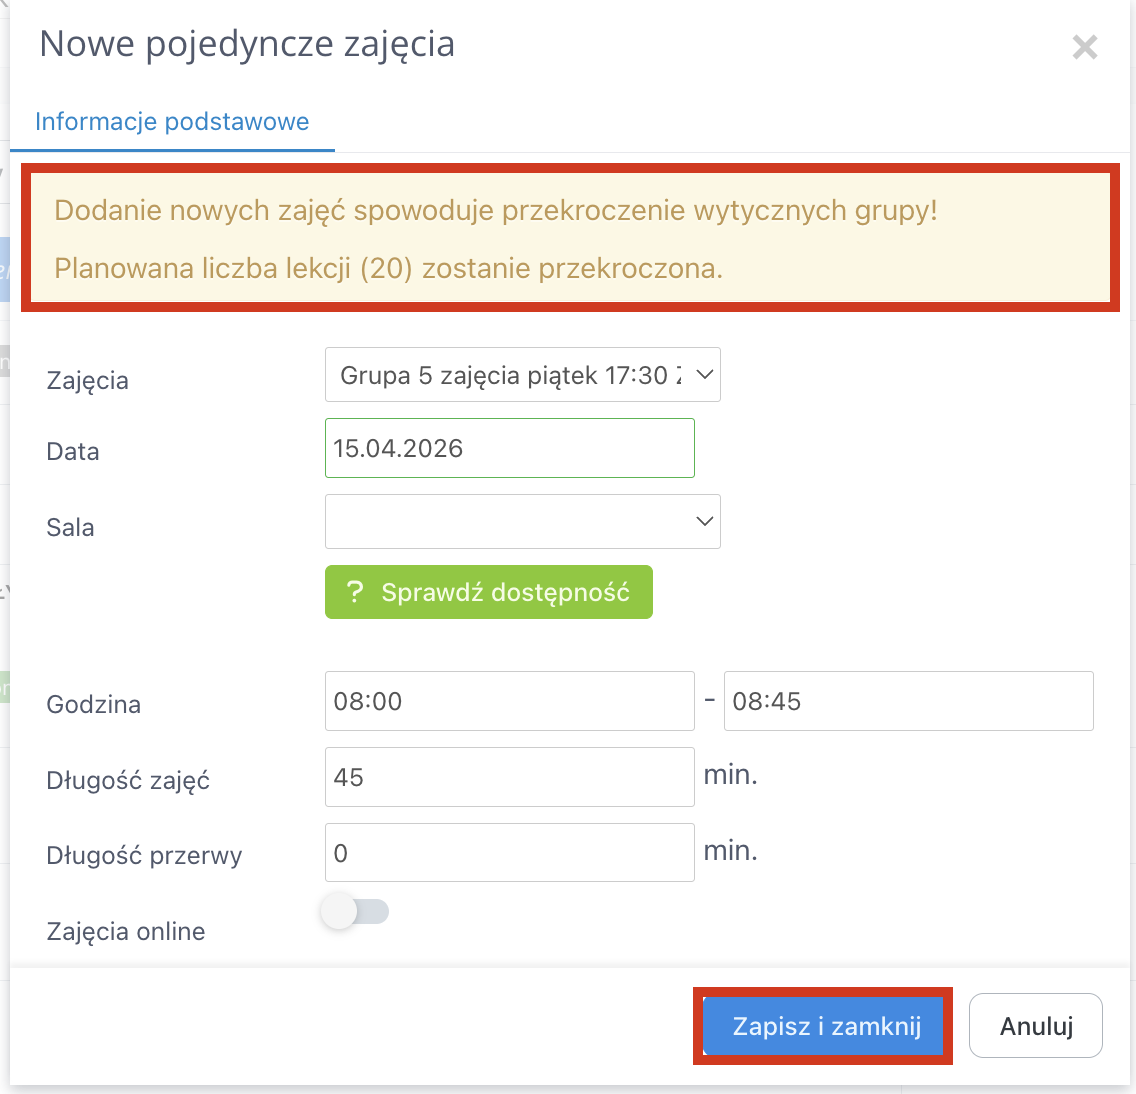This screenshot has height=1094, width=1136.
Task: Click the Sala field label
Action: coord(70,527)
